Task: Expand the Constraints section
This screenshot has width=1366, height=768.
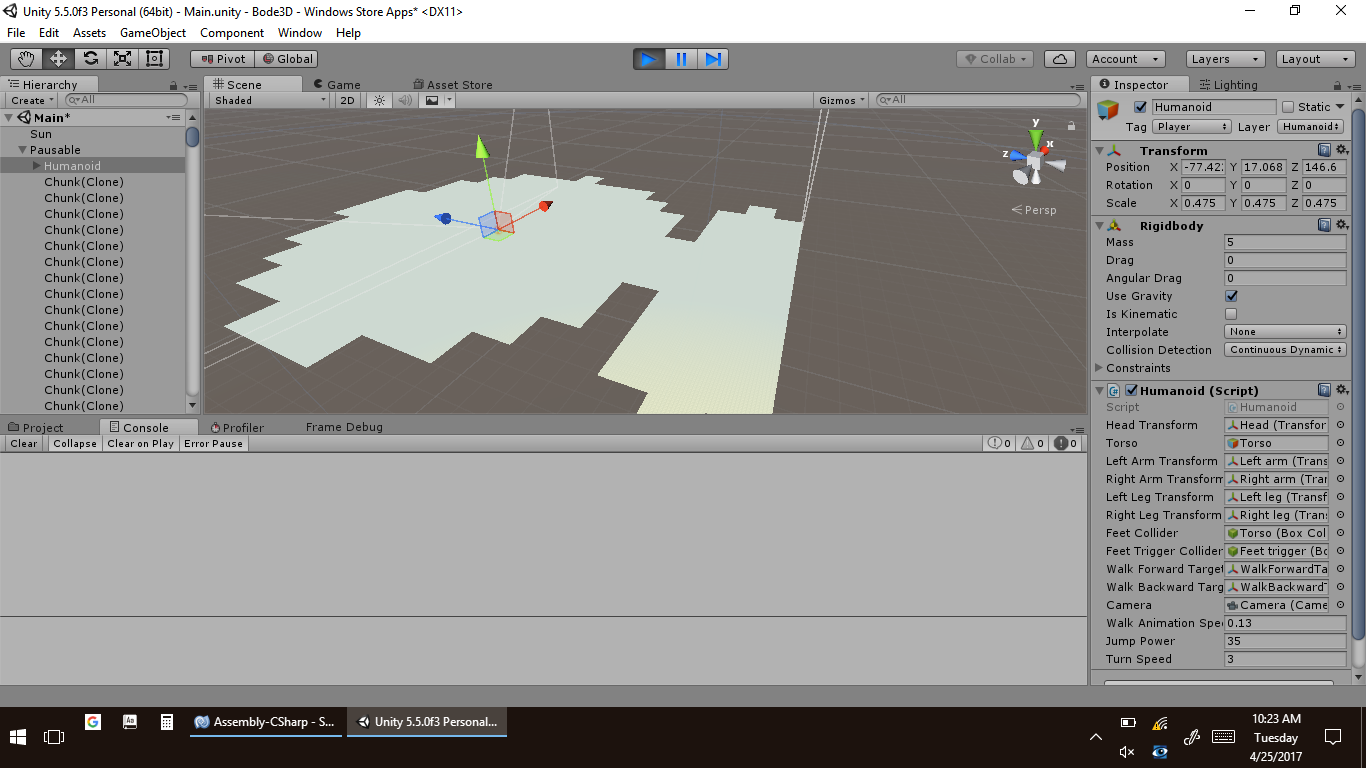Action: pos(1100,368)
